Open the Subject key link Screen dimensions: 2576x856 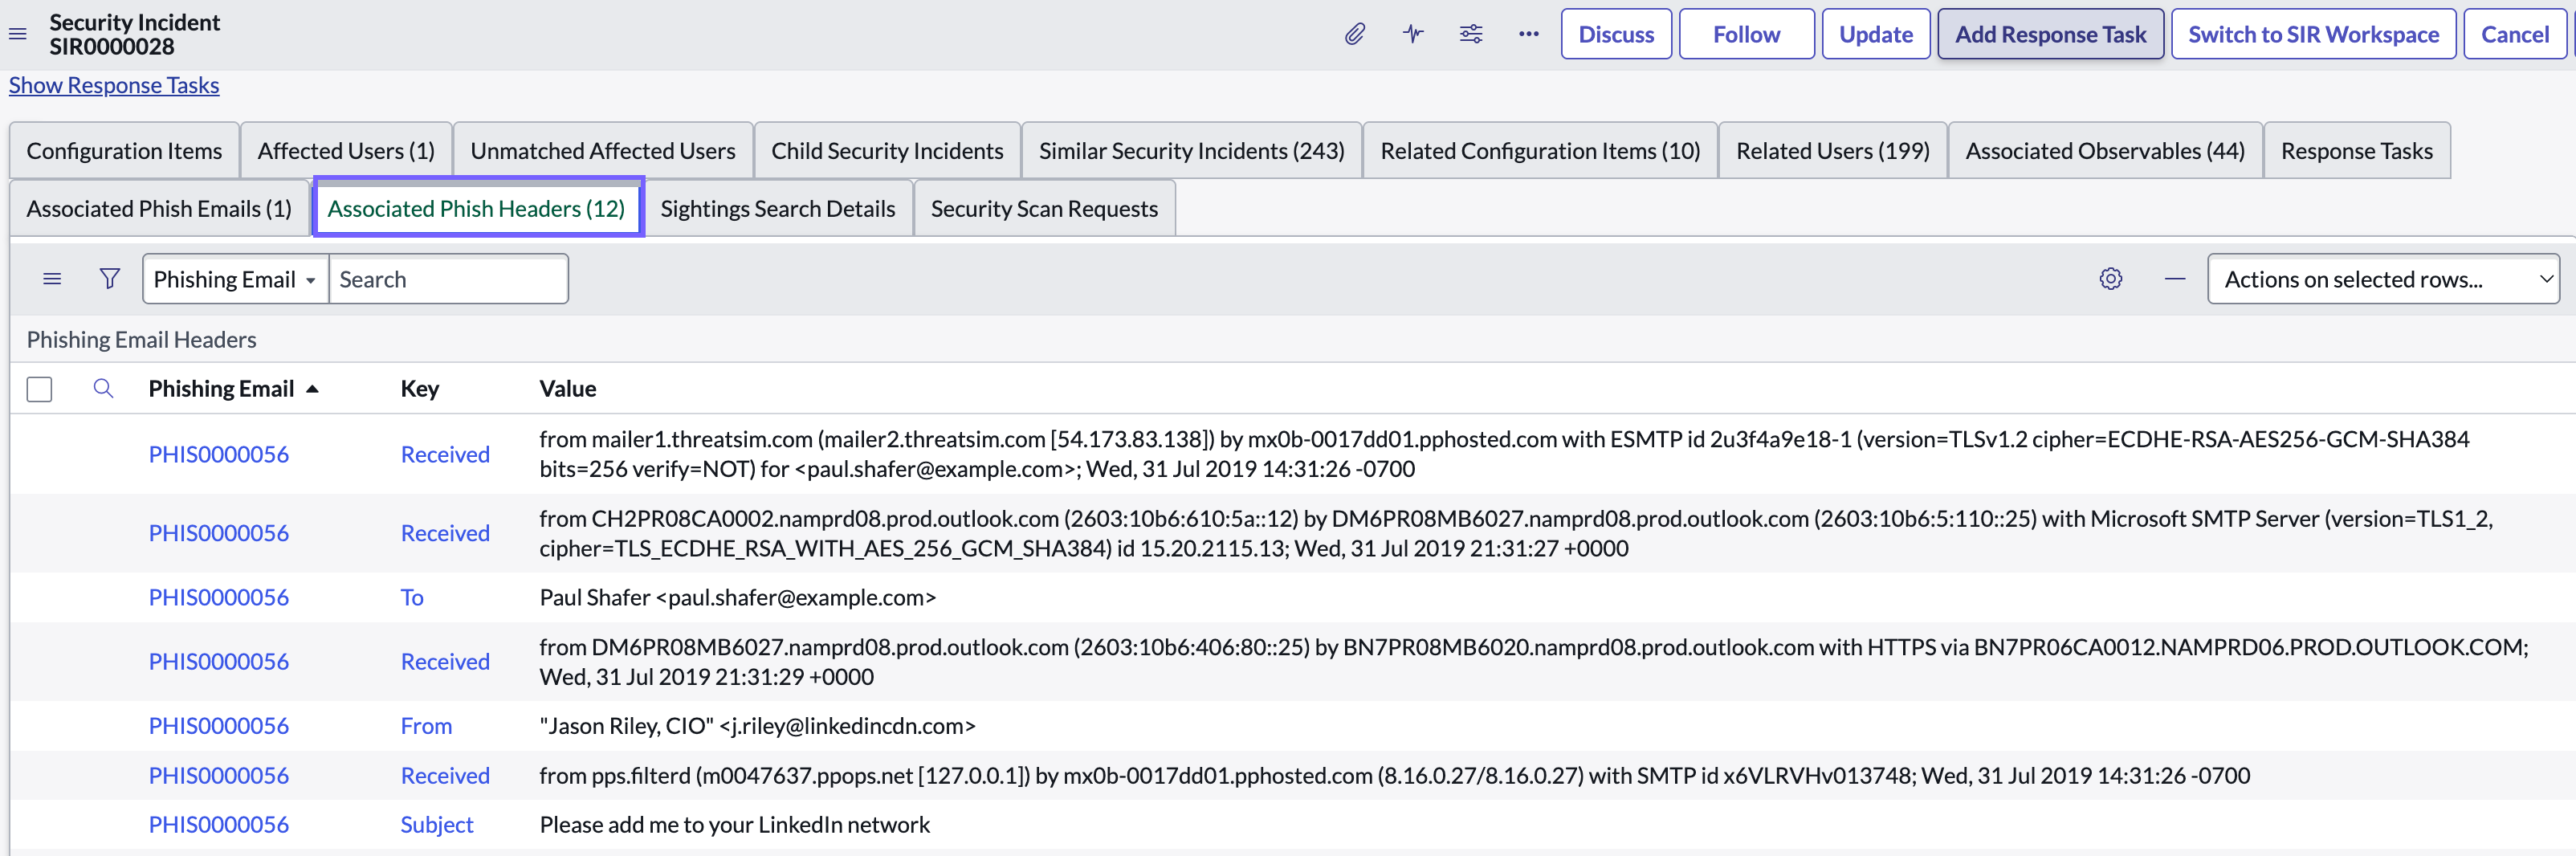click(x=437, y=825)
